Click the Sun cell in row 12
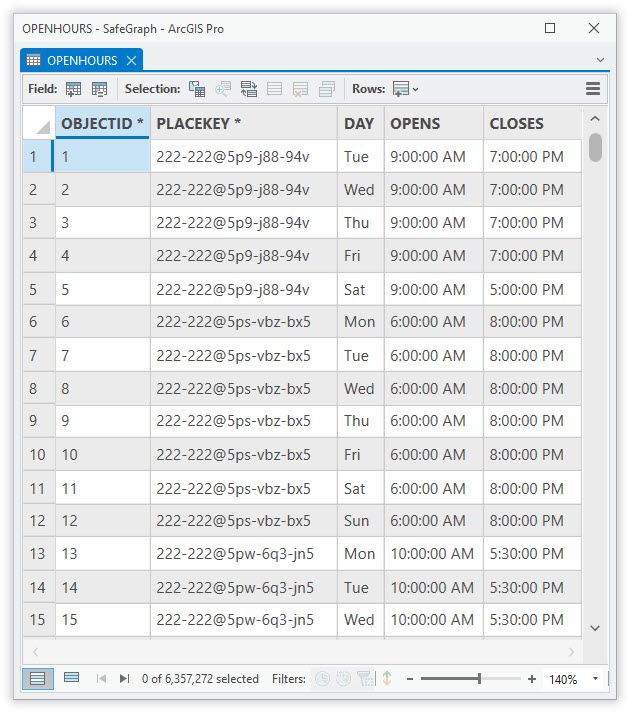630x713 pixels. pyautogui.click(x=361, y=520)
